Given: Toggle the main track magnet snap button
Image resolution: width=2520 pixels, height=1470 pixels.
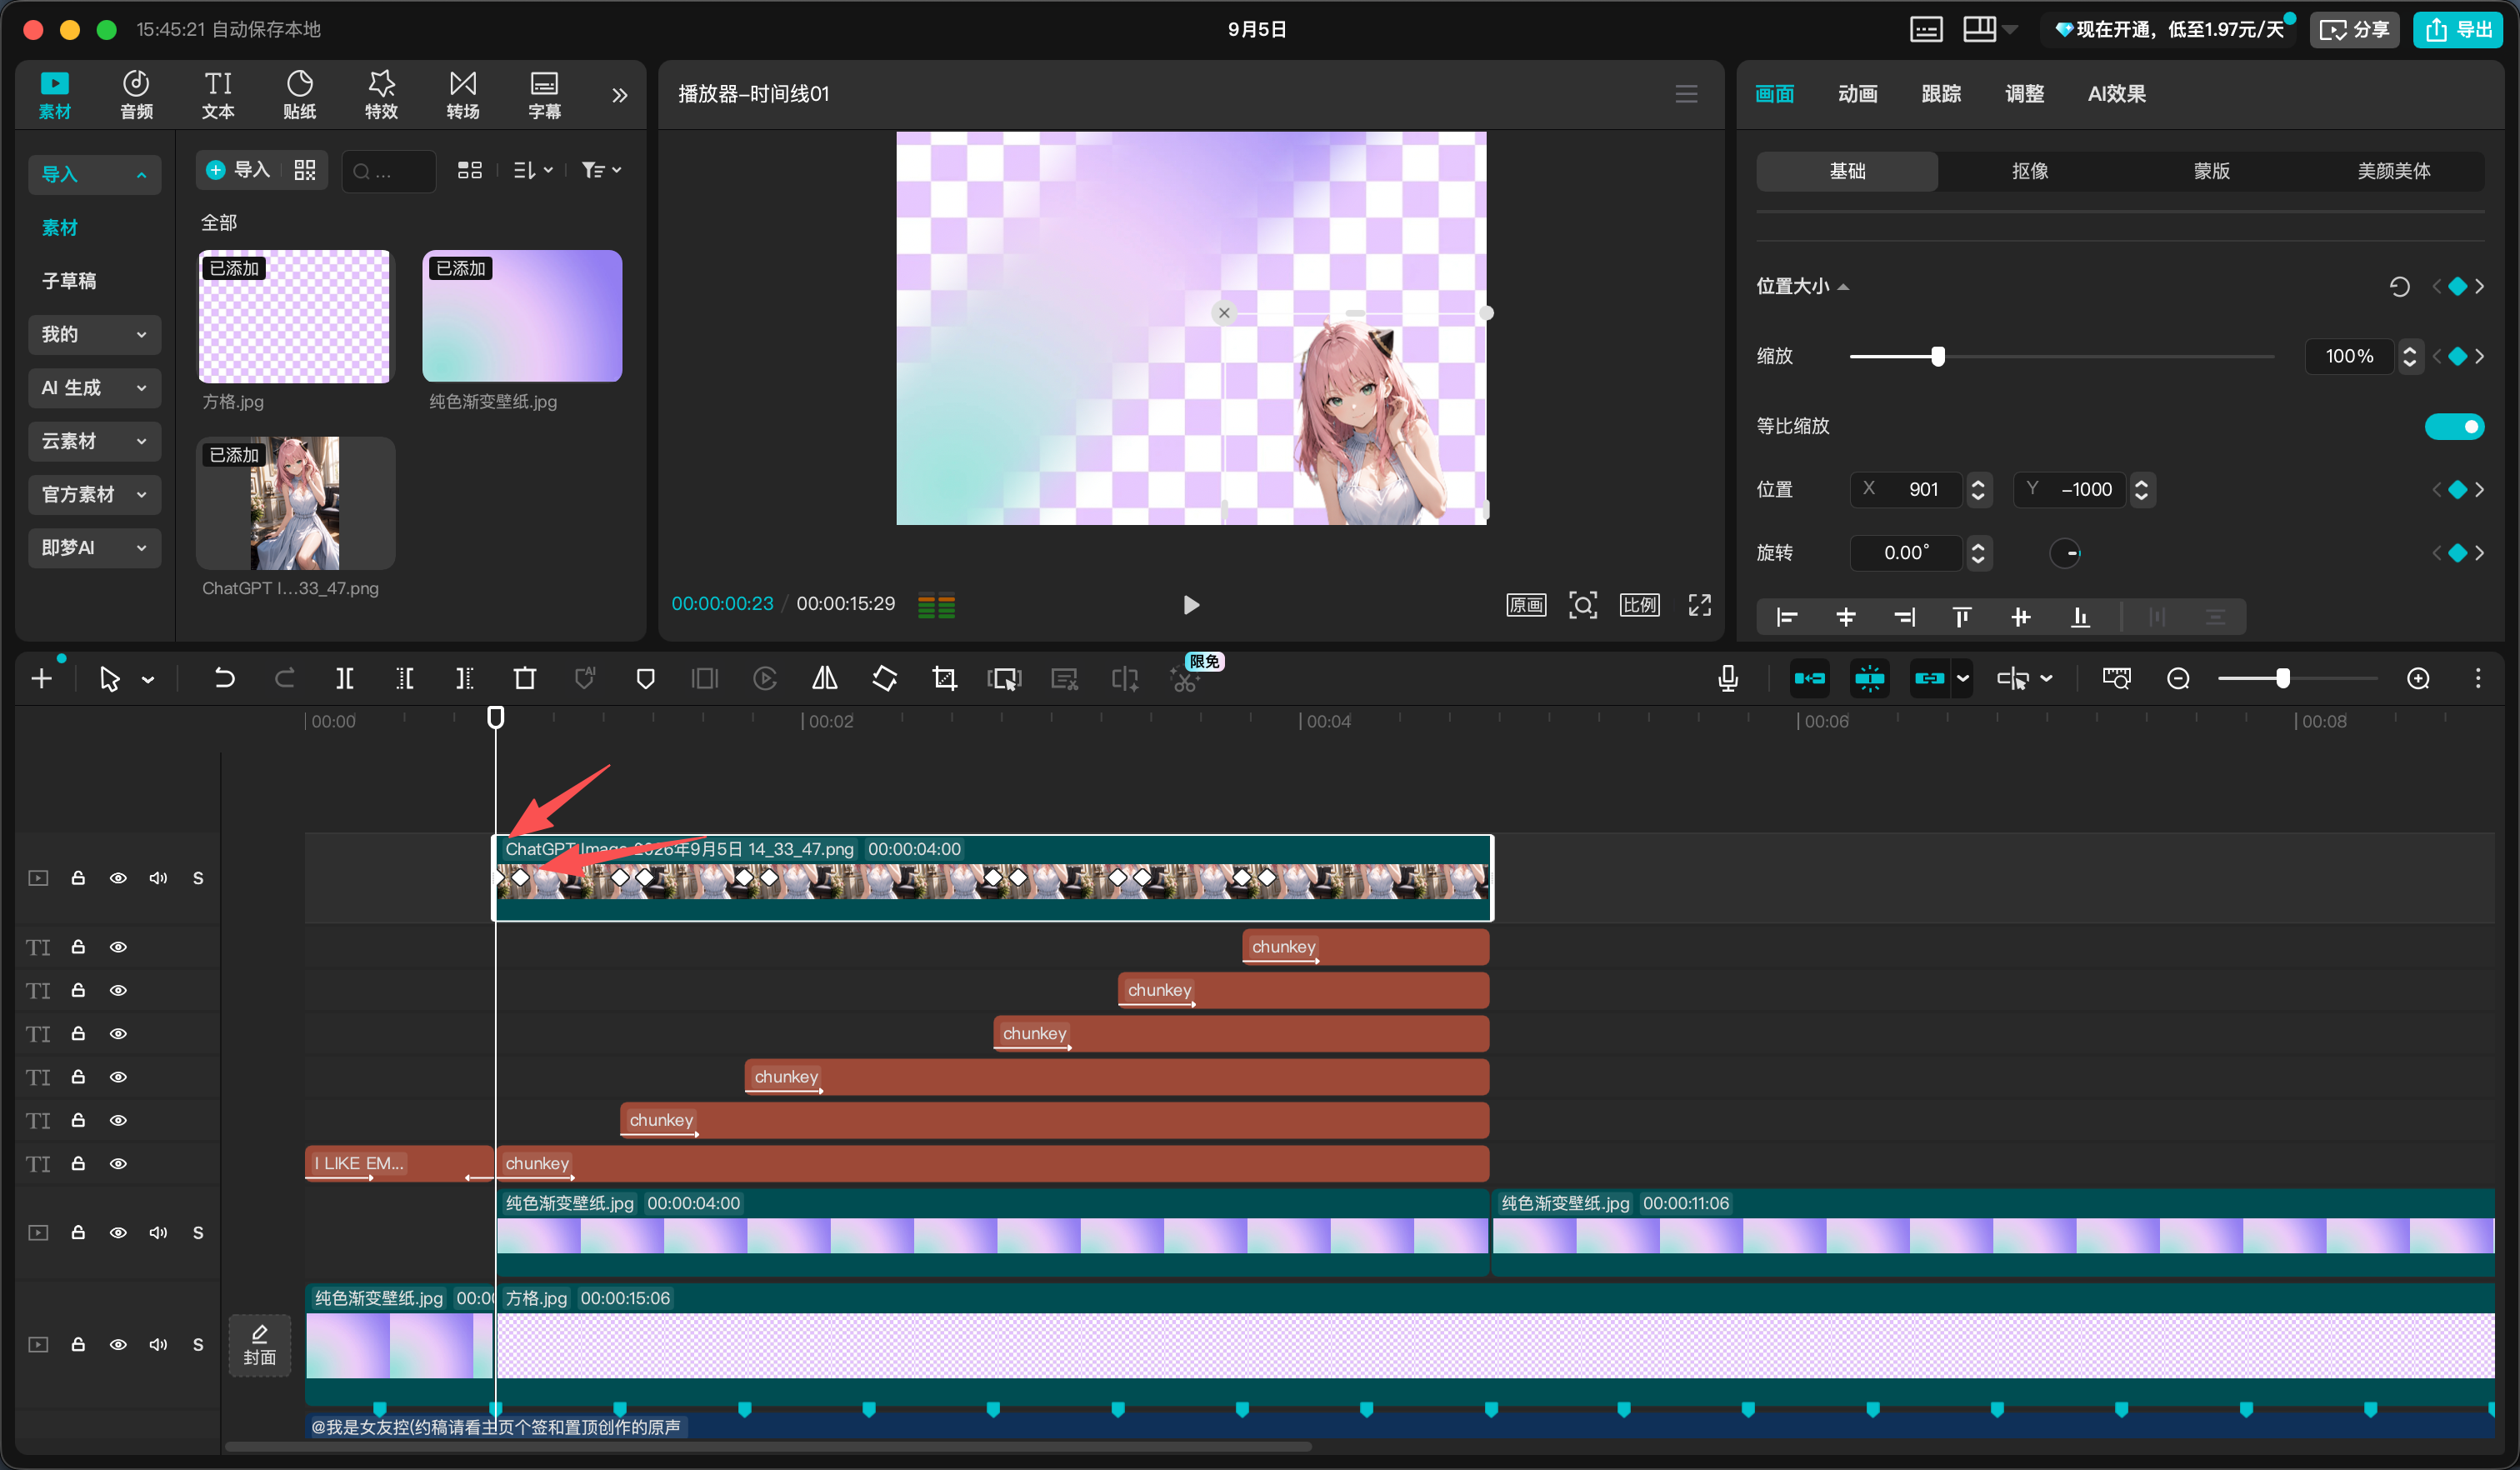Looking at the screenshot, I should click(x=1809, y=679).
